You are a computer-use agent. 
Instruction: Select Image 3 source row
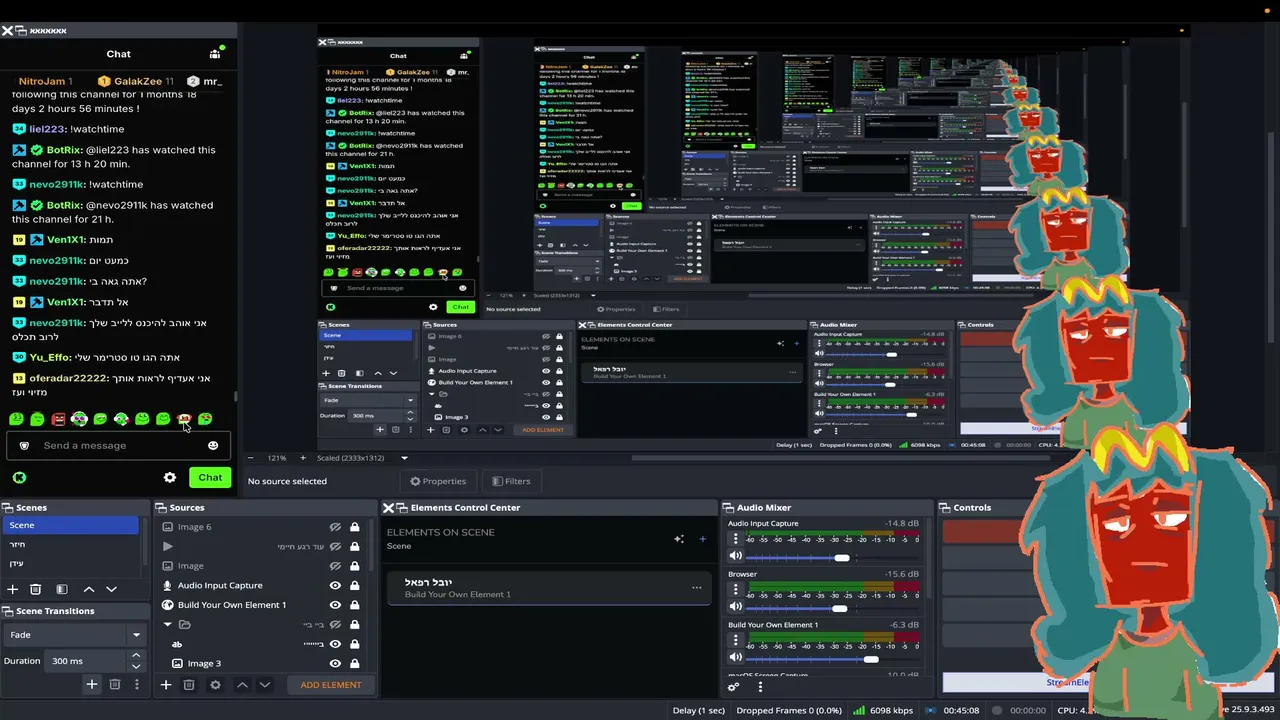point(260,663)
